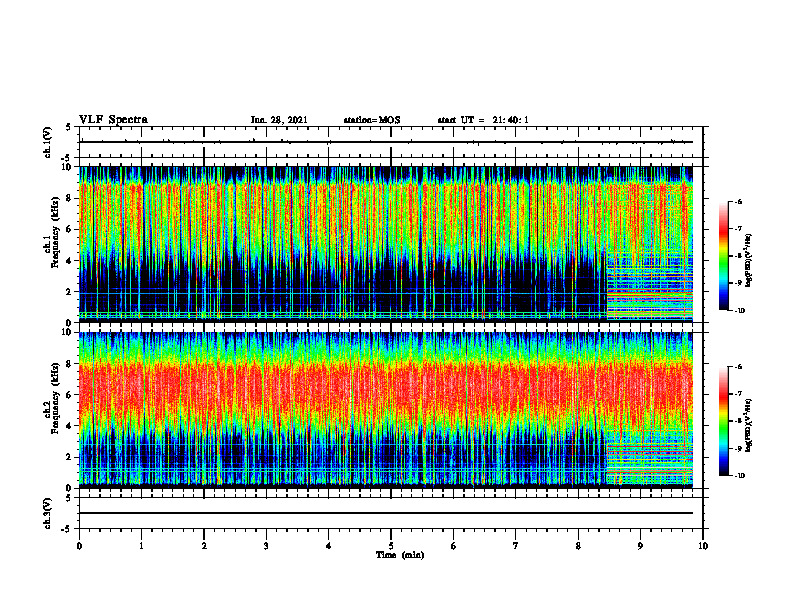Click the "VLF Spectra" plot title
The height and width of the screenshot is (612, 792).
coord(113,120)
